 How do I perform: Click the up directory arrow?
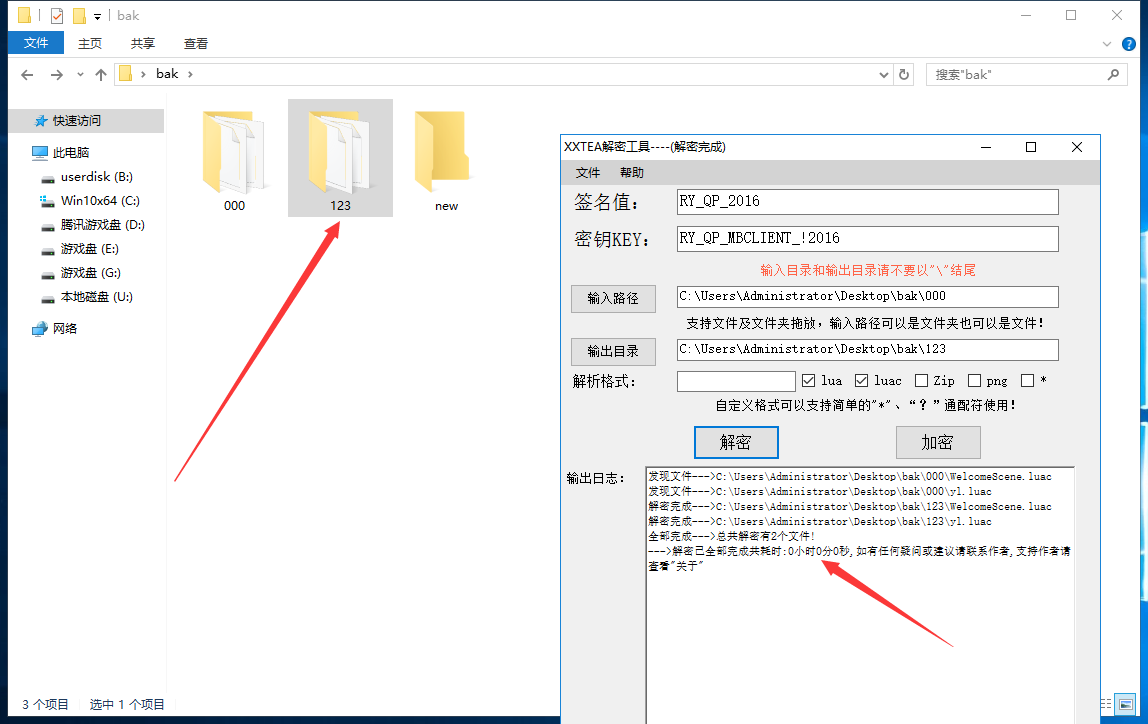pos(100,75)
